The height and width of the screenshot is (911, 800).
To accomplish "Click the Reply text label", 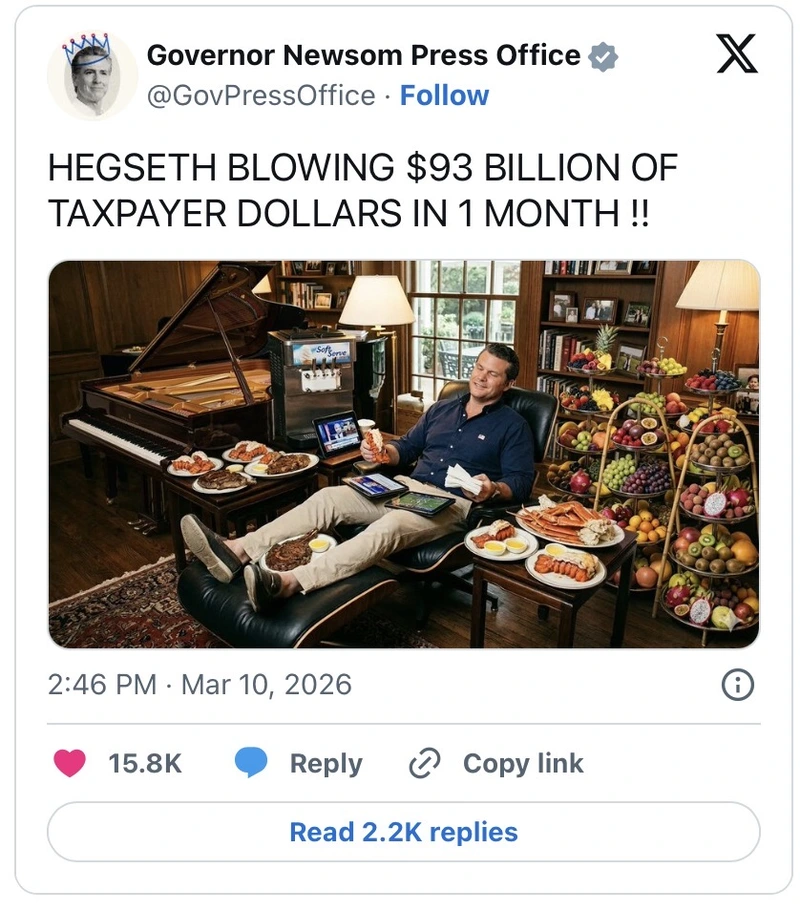I will pyautogui.click(x=326, y=764).
